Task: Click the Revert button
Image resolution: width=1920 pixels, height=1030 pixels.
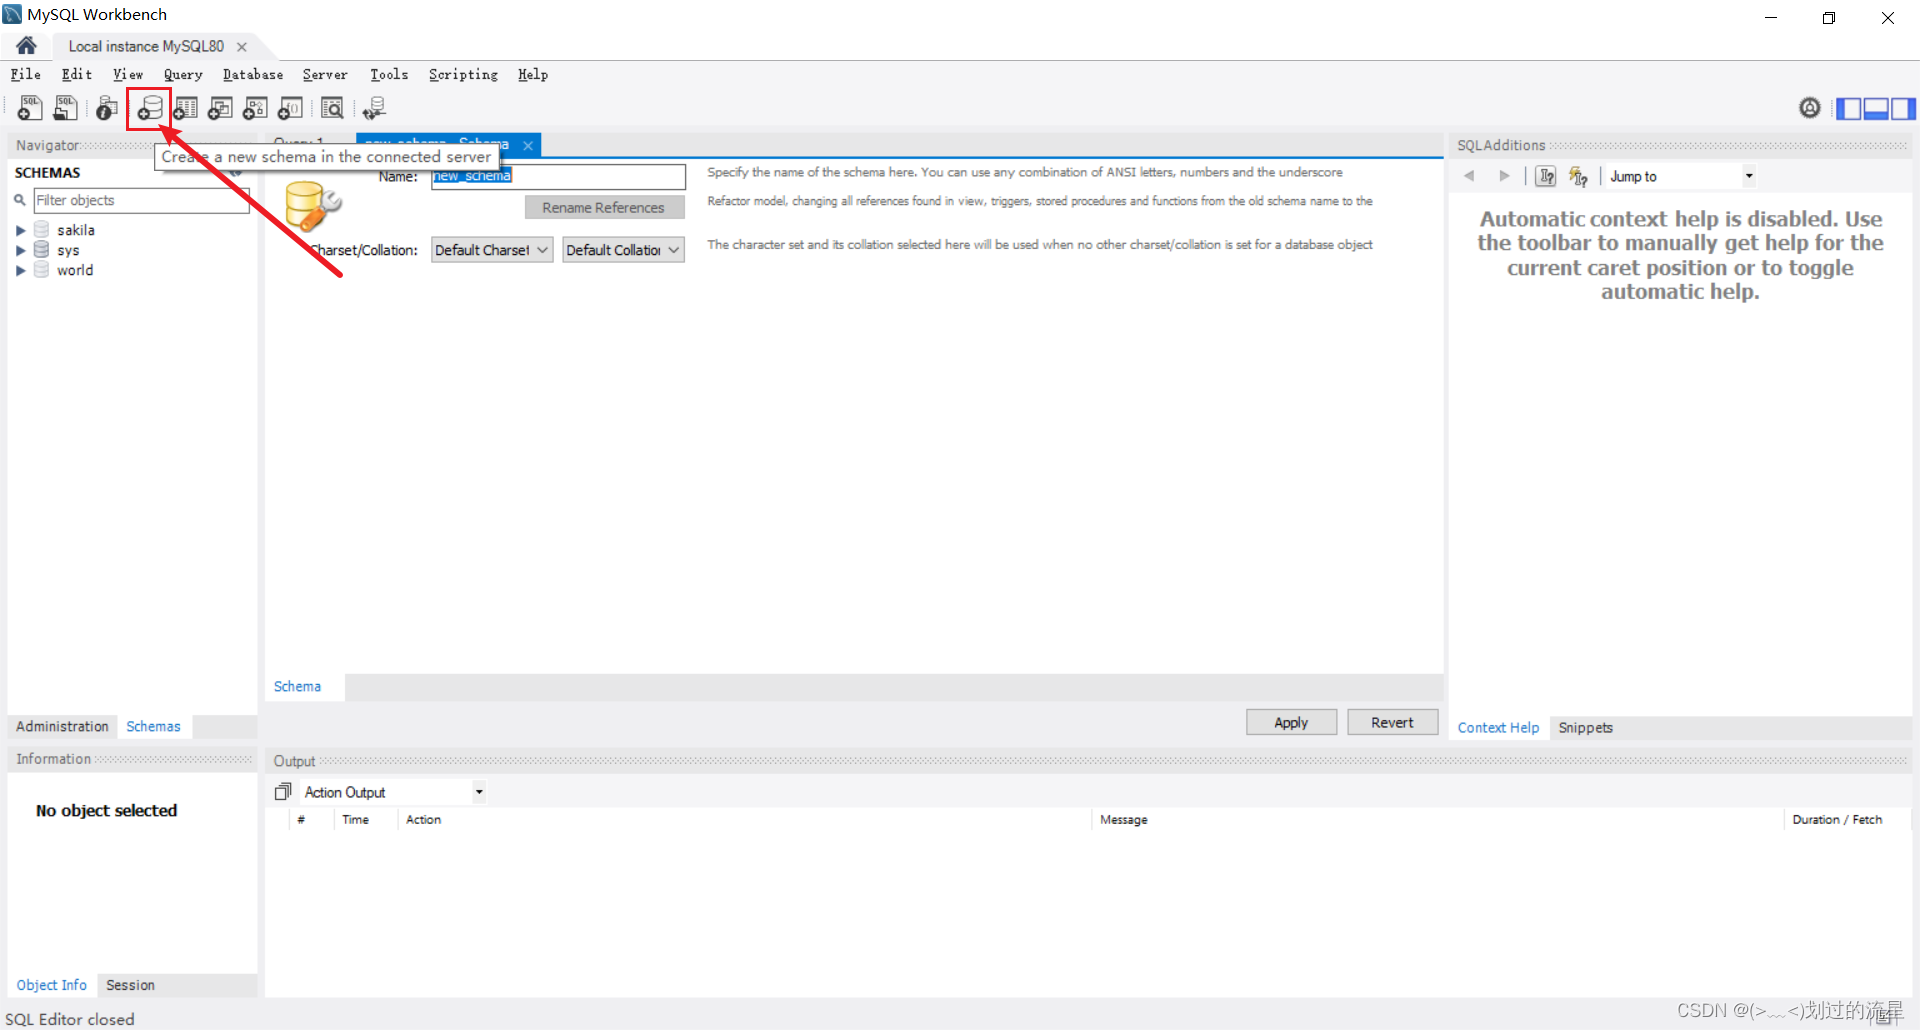Action: pos(1392,722)
